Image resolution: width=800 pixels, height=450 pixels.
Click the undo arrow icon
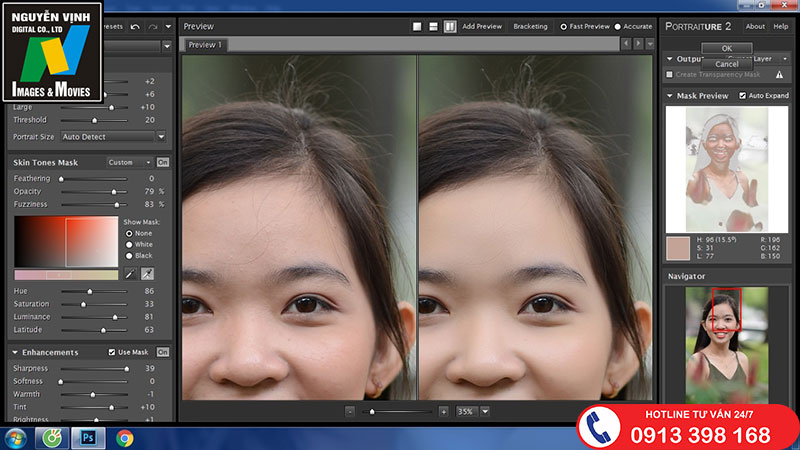pos(135,27)
